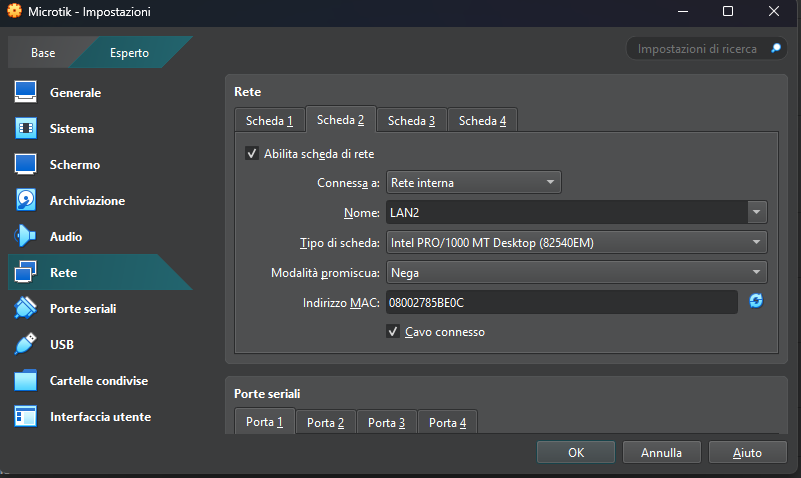
Task: Open the Generale settings monitor icon
Action: [x=26, y=92]
